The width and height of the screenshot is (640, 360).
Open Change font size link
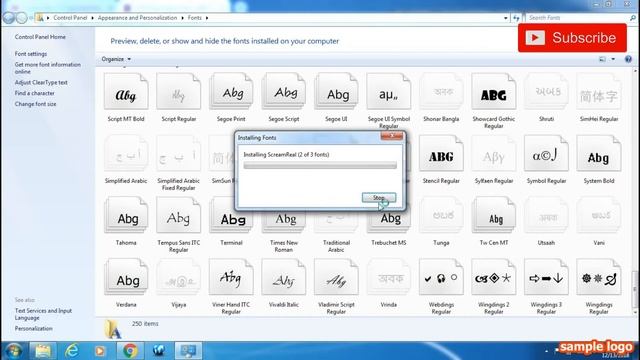click(x=36, y=104)
